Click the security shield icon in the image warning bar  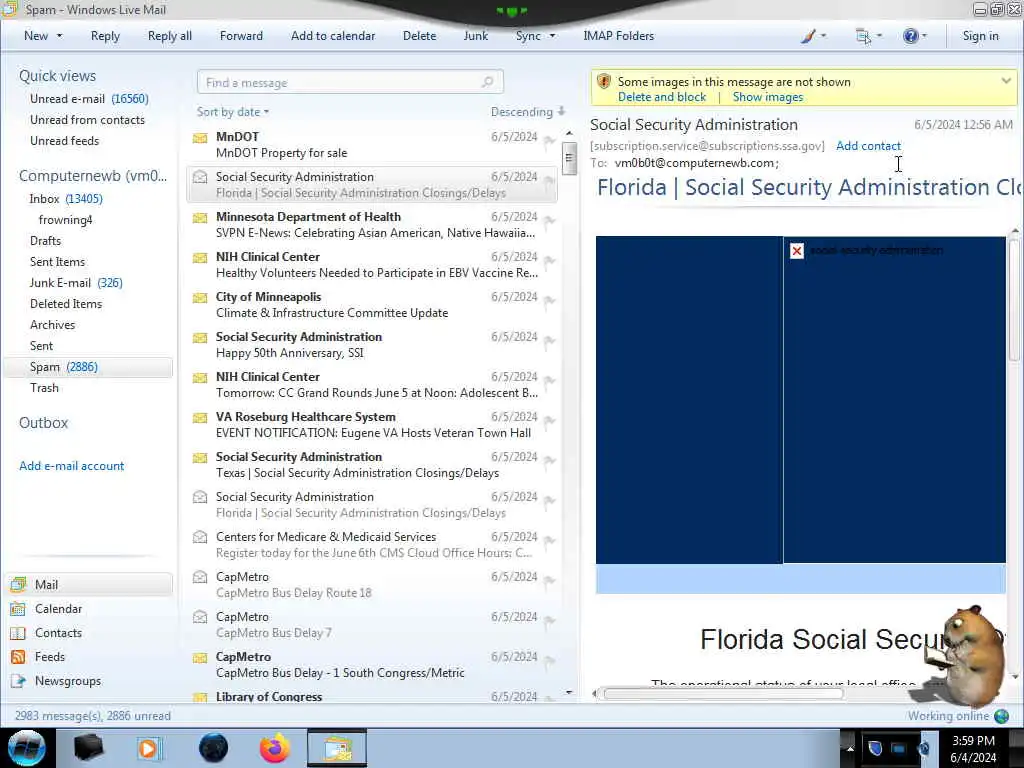(604, 82)
